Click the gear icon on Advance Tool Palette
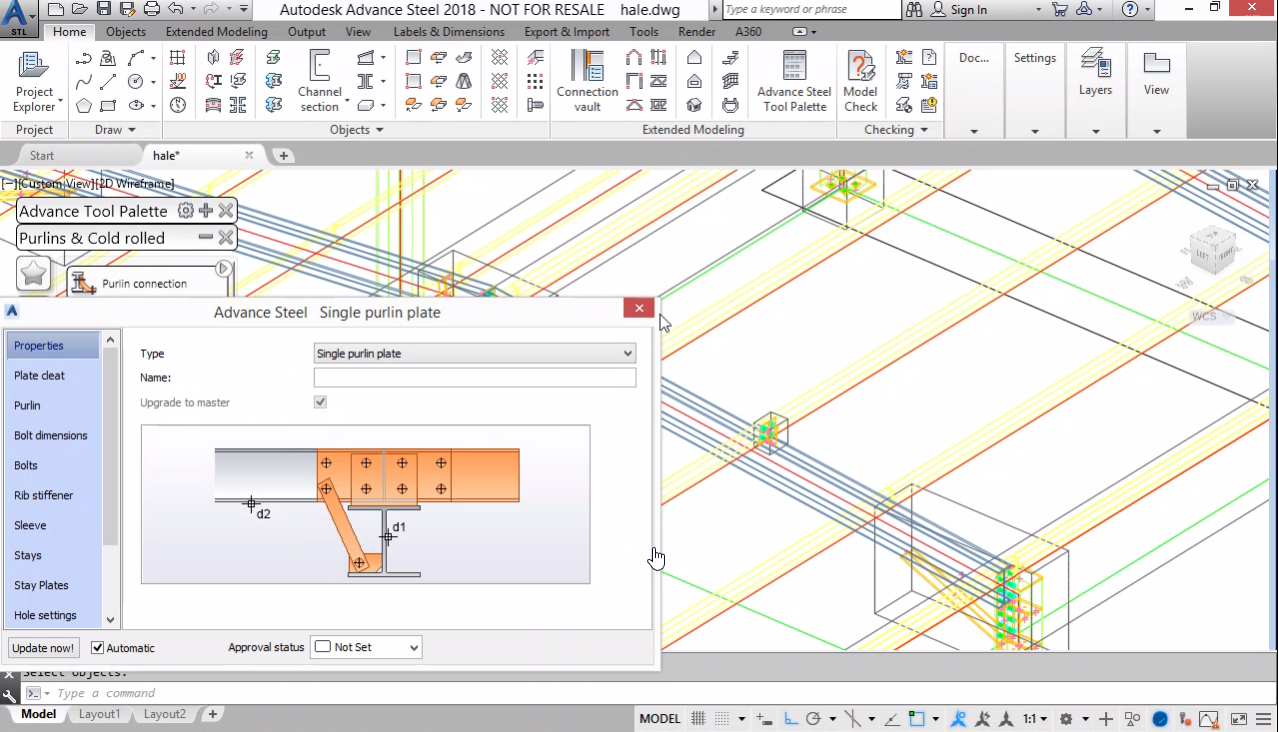The image size is (1278, 732). coord(185,210)
